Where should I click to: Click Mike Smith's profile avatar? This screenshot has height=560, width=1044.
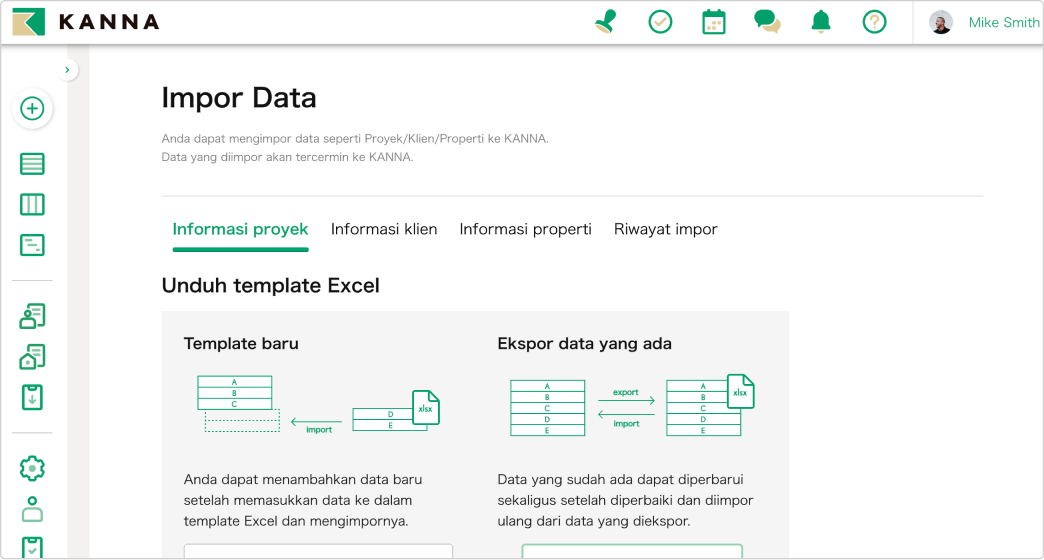tap(941, 23)
